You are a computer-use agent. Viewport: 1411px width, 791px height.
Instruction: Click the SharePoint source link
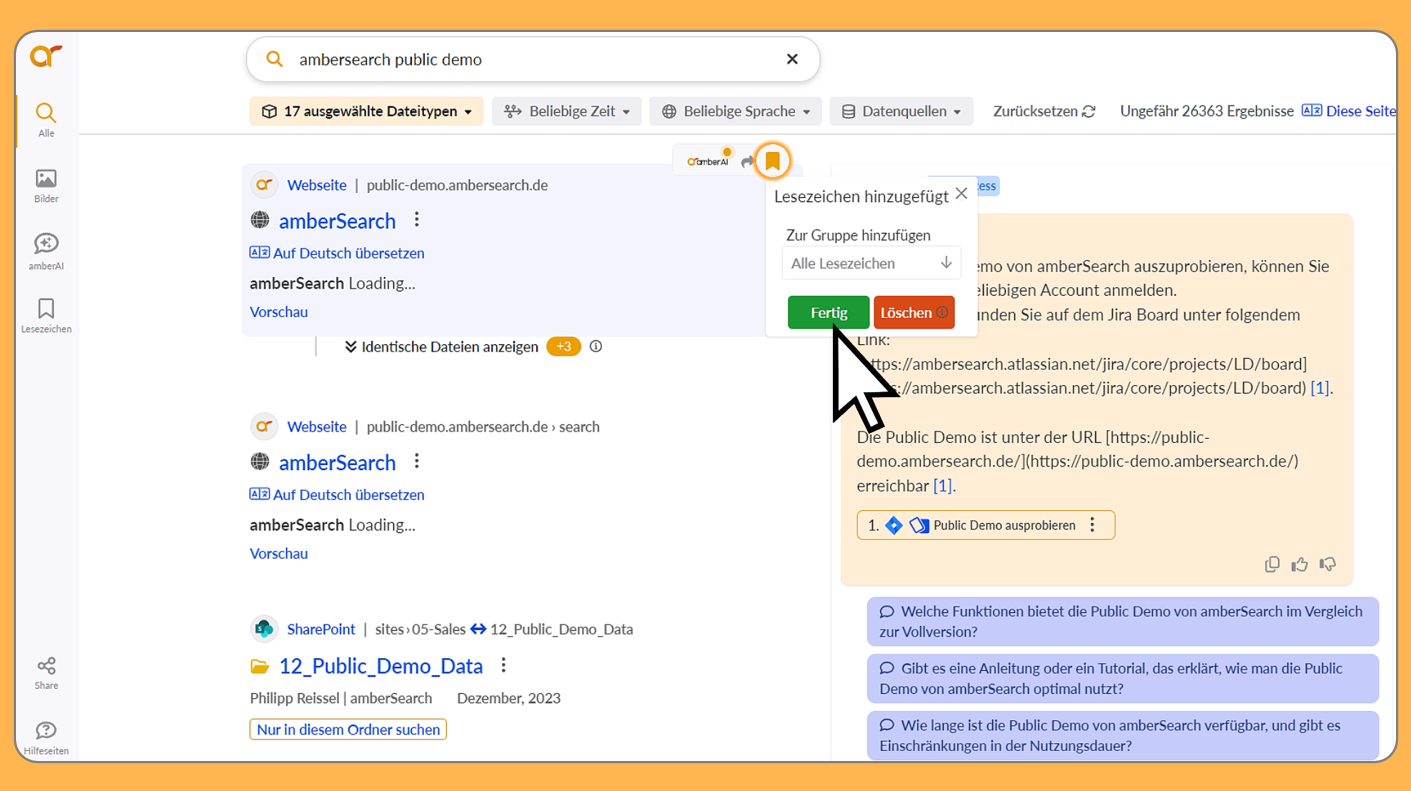point(321,629)
